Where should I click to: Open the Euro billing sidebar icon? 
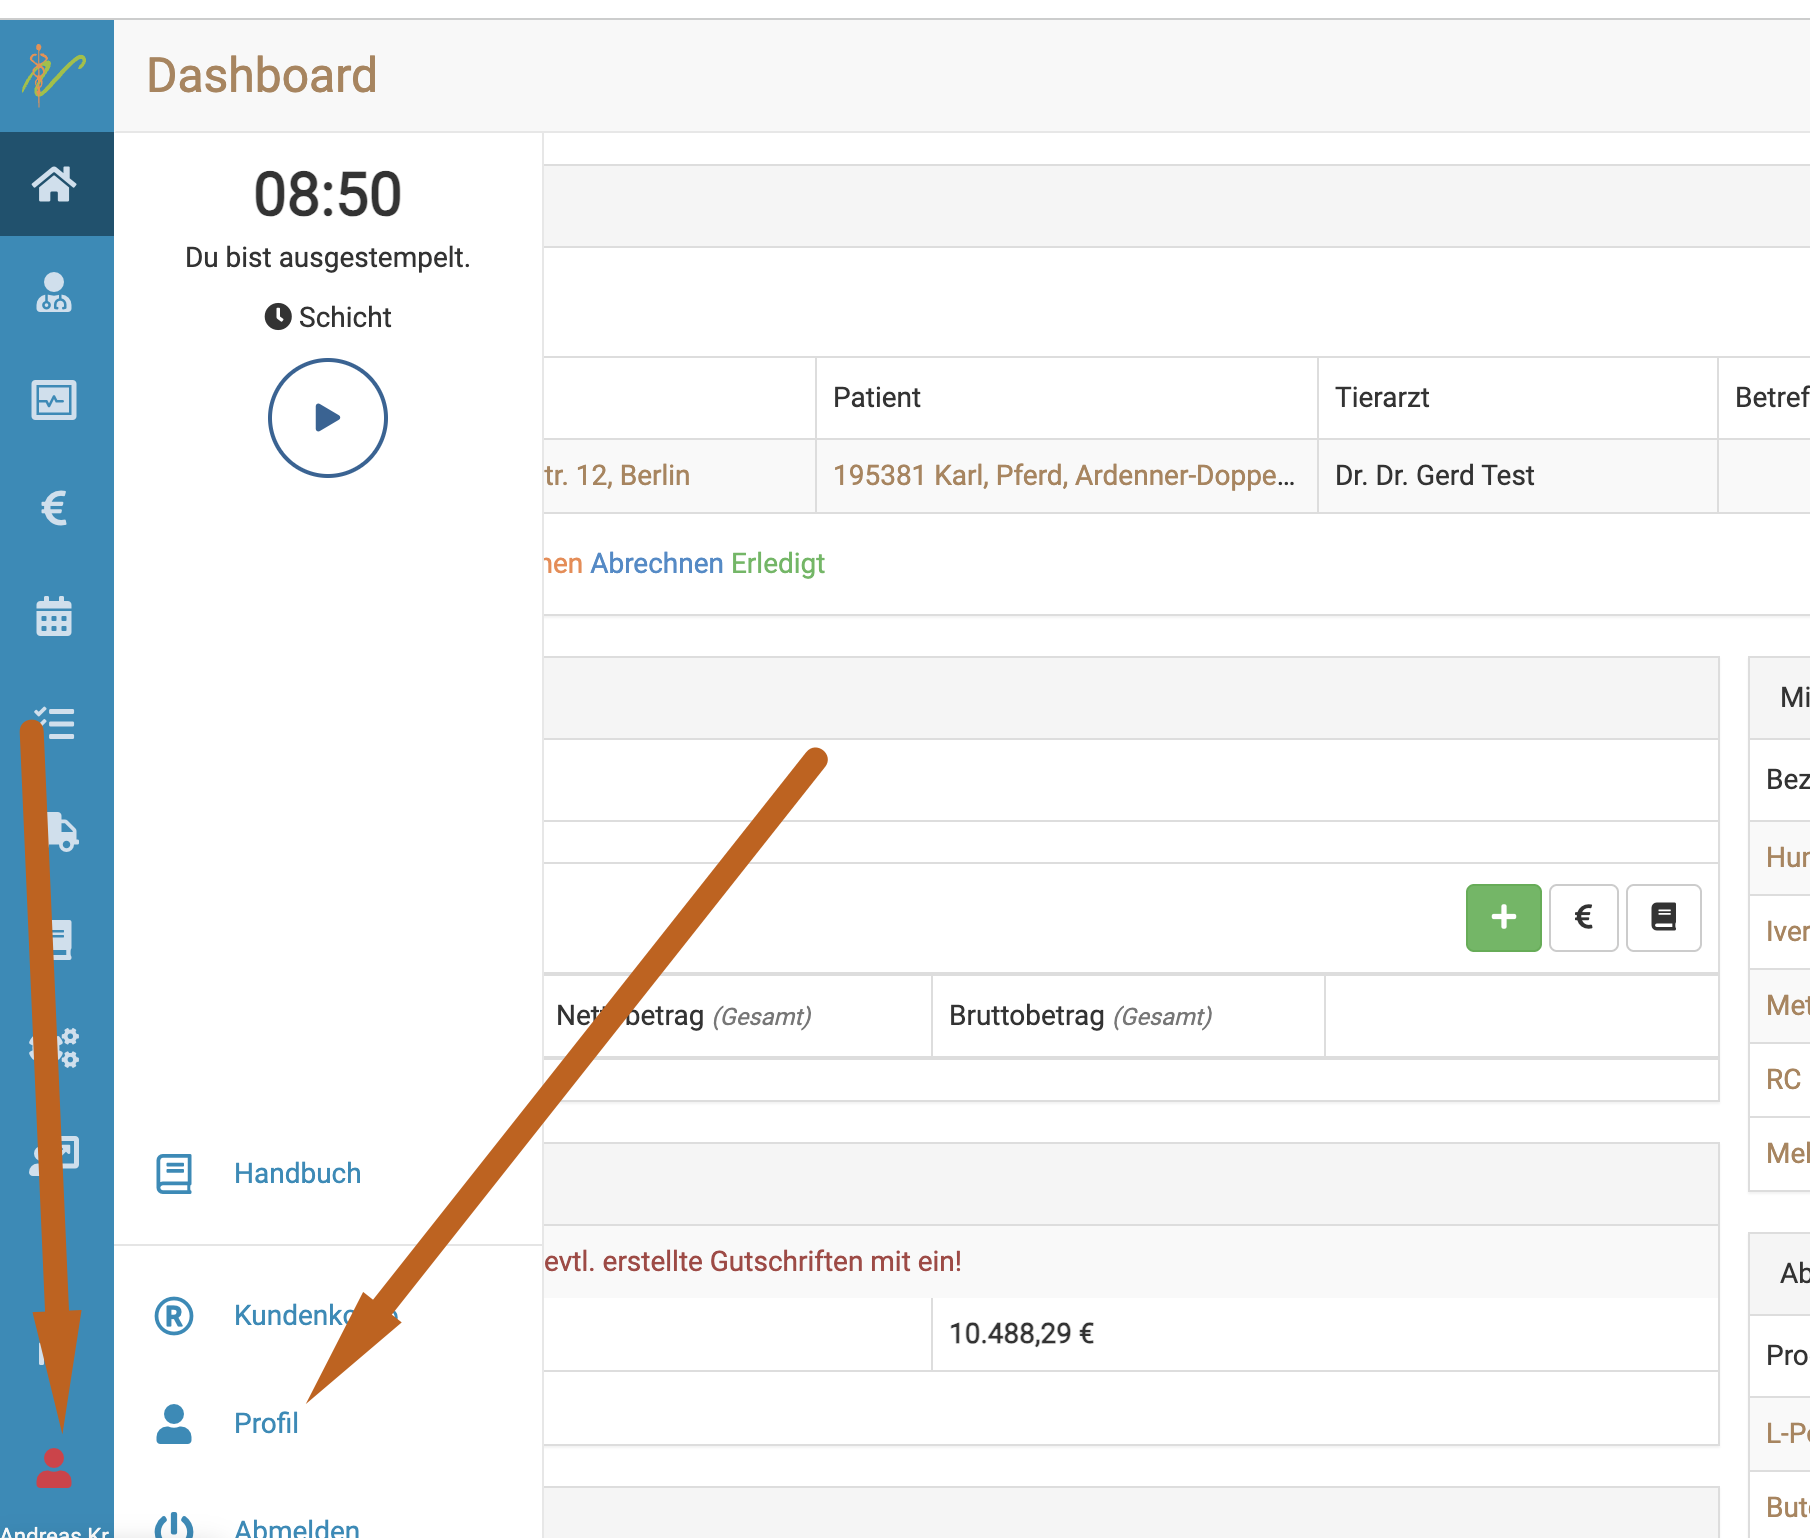55,508
